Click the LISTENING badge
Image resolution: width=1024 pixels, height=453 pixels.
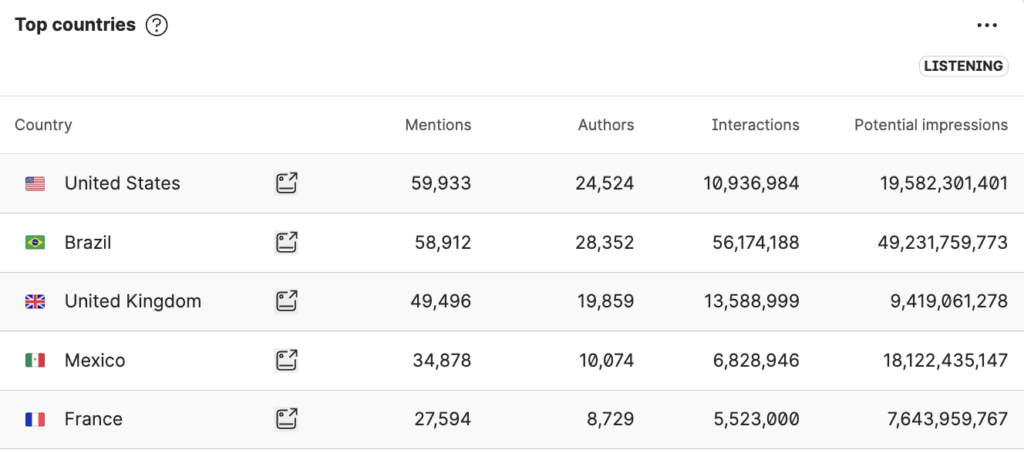click(964, 66)
